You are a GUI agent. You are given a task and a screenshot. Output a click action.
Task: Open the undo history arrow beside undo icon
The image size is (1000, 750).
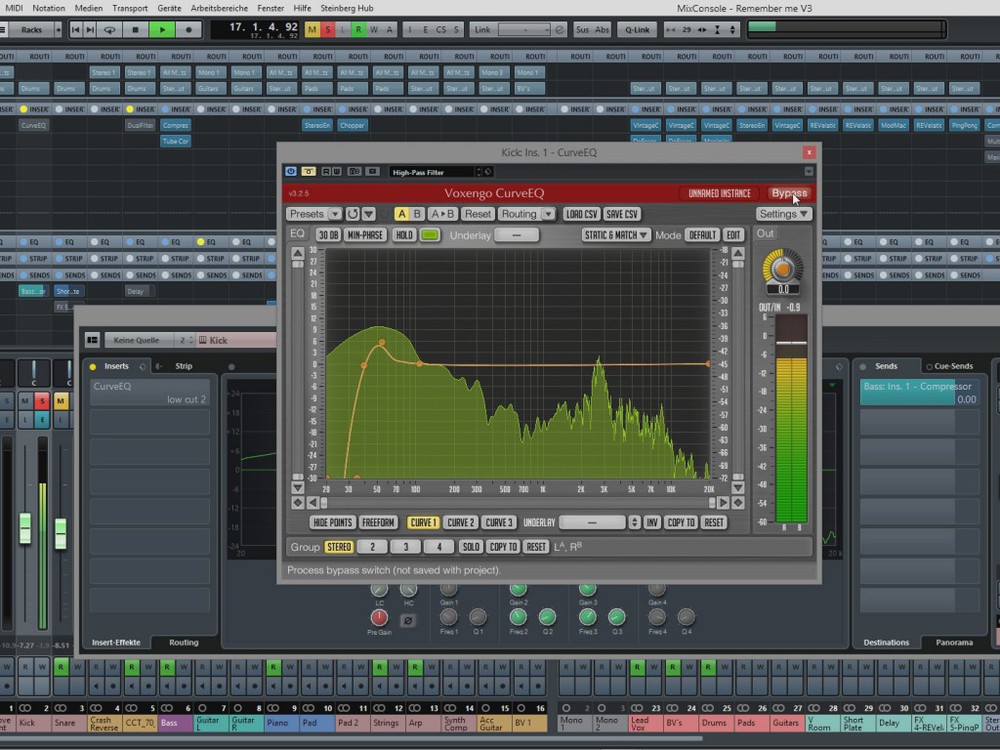coord(369,214)
